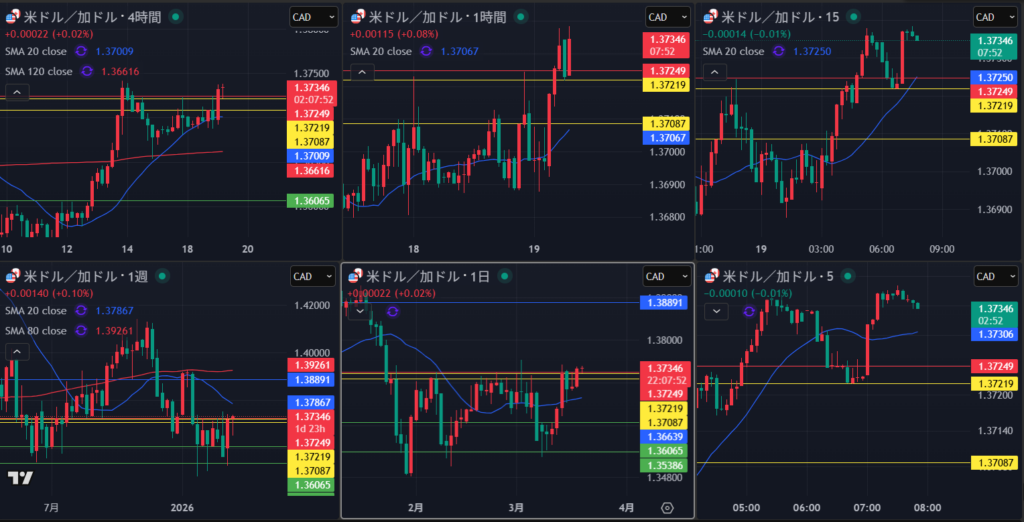Click SMA 20 icon on 1-hour chart
The width and height of the screenshot is (1024, 522).
pyautogui.click(x=425, y=51)
